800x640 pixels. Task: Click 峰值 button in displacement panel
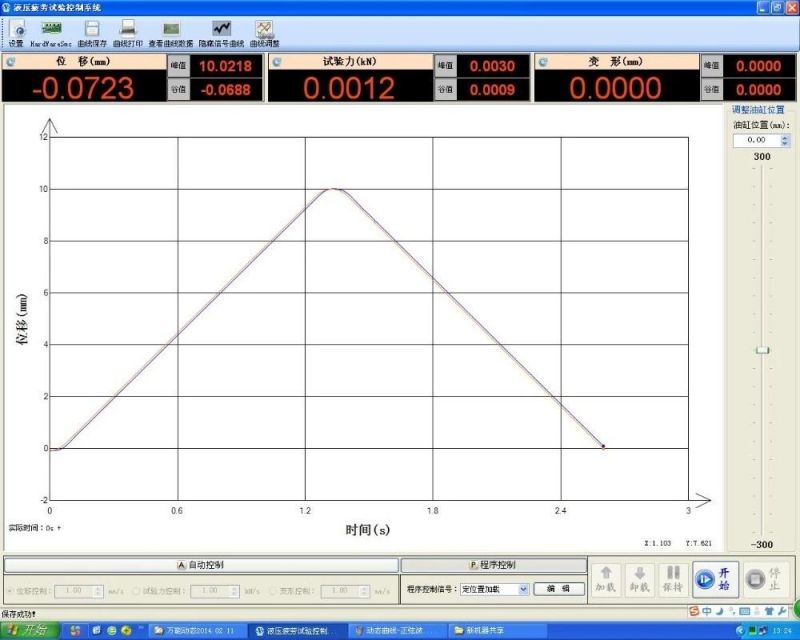coord(179,66)
